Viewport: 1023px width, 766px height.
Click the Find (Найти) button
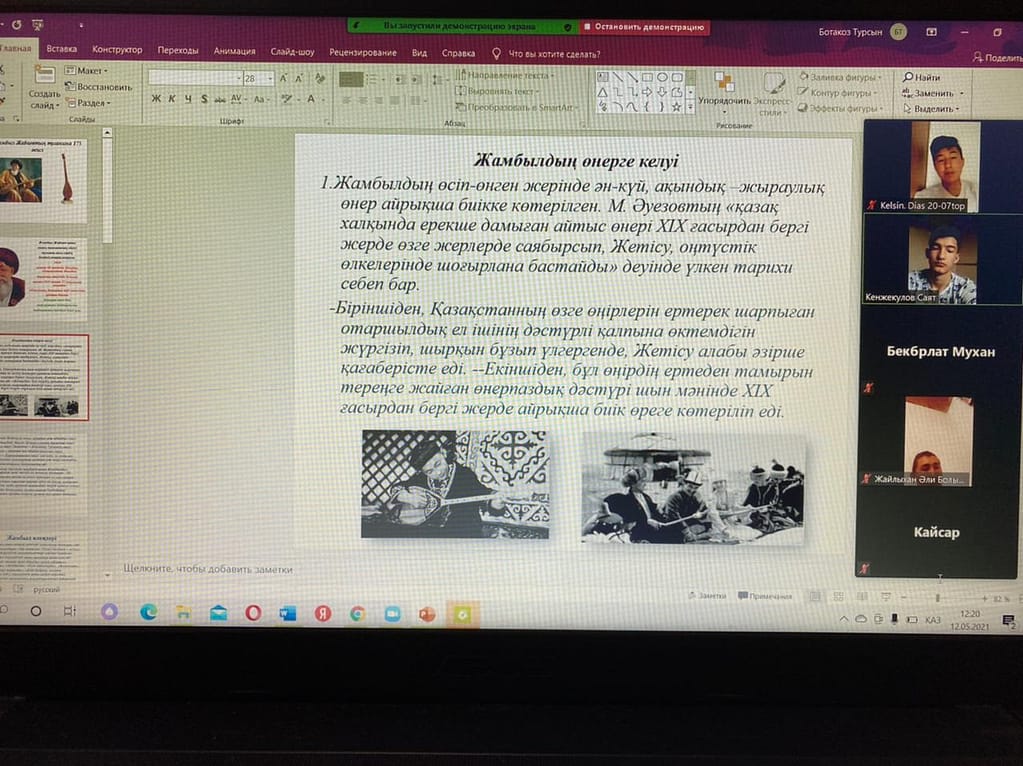pyautogui.click(x=922, y=77)
